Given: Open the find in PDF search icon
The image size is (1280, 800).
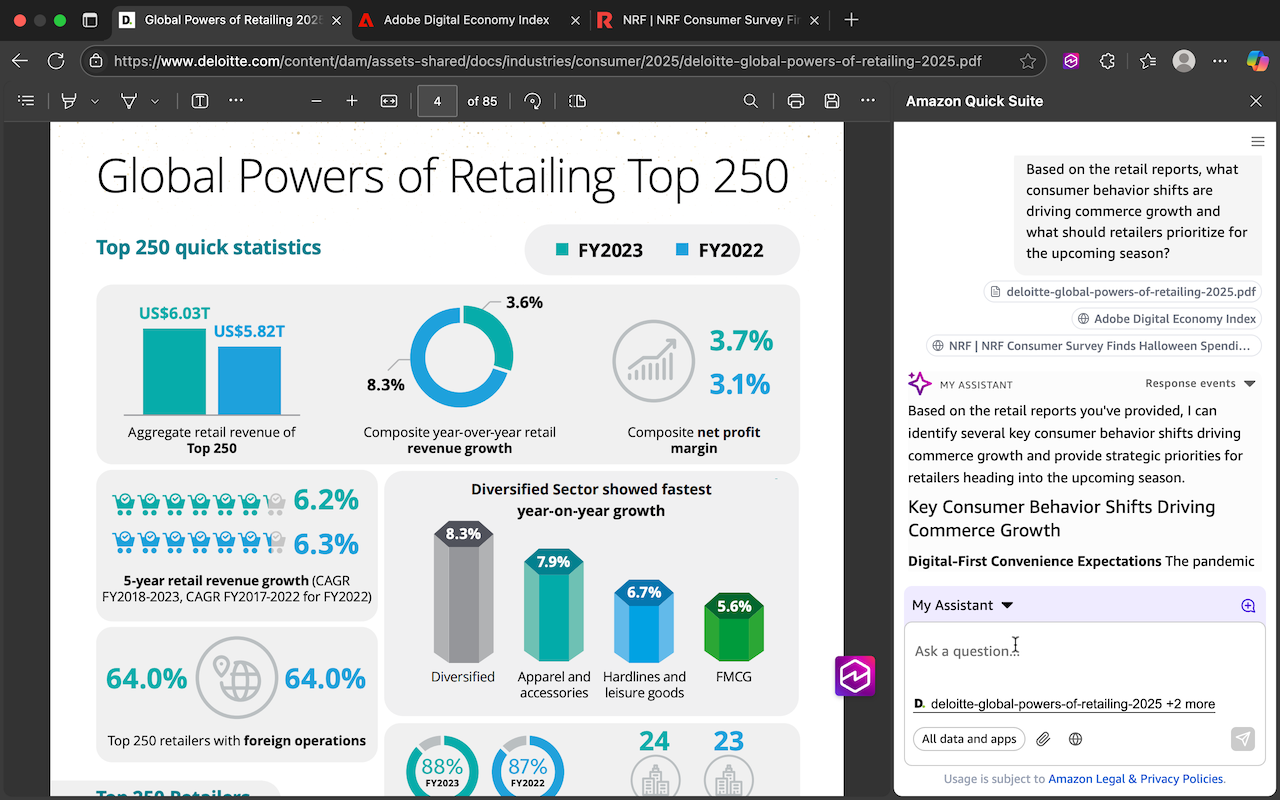Looking at the screenshot, I should coord(750,101).
